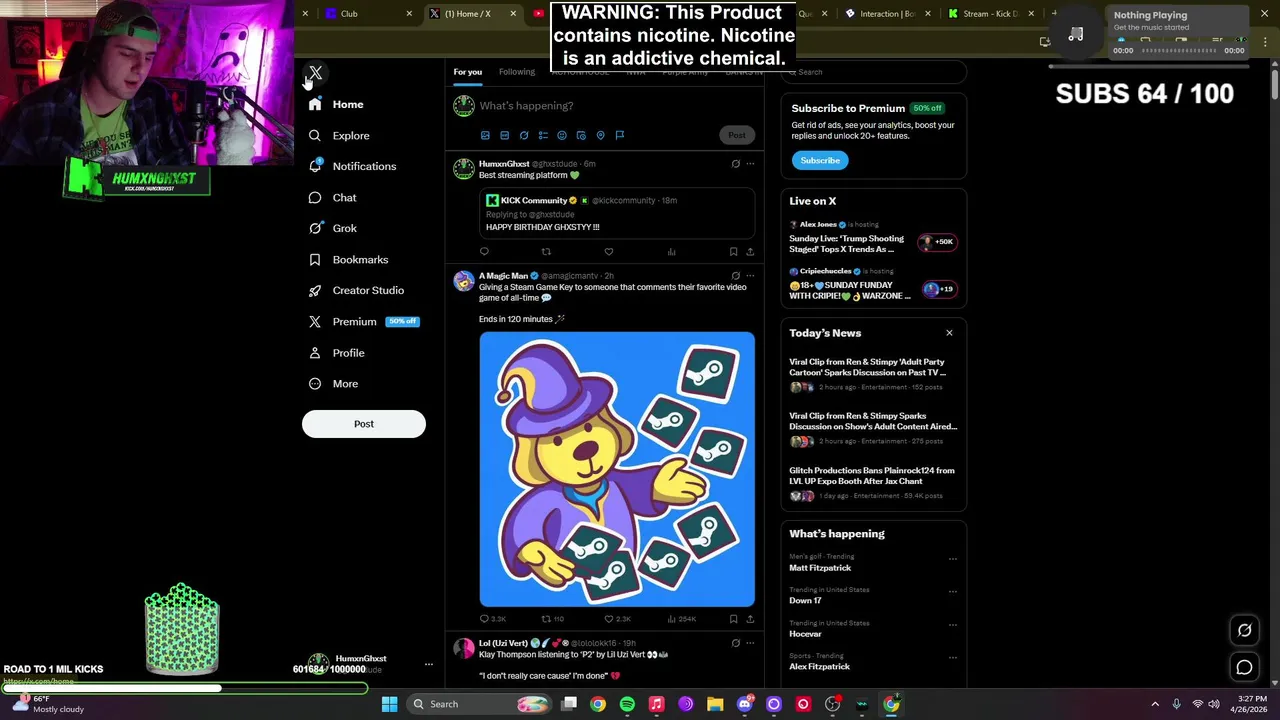Viewport: 1280px width, 720px height.
Task: Add a poll in the post composer
Action: (x=543, y=135)
